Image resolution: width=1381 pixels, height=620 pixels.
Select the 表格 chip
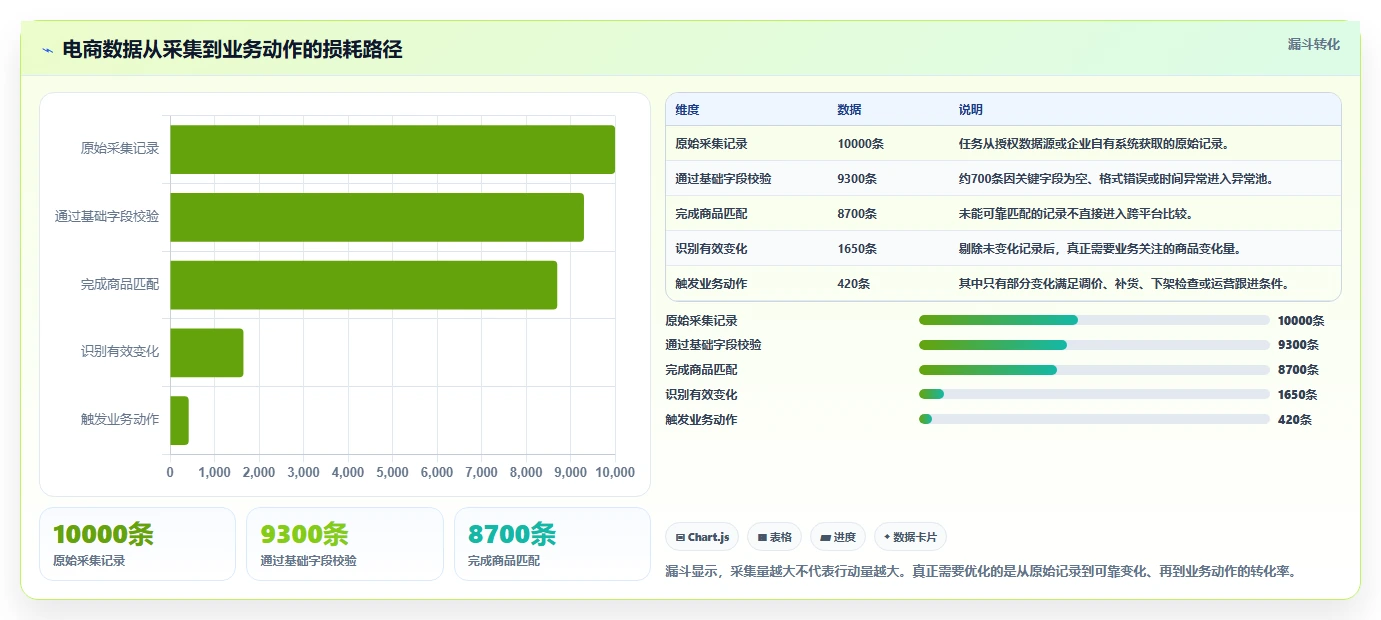pos(774,537)
